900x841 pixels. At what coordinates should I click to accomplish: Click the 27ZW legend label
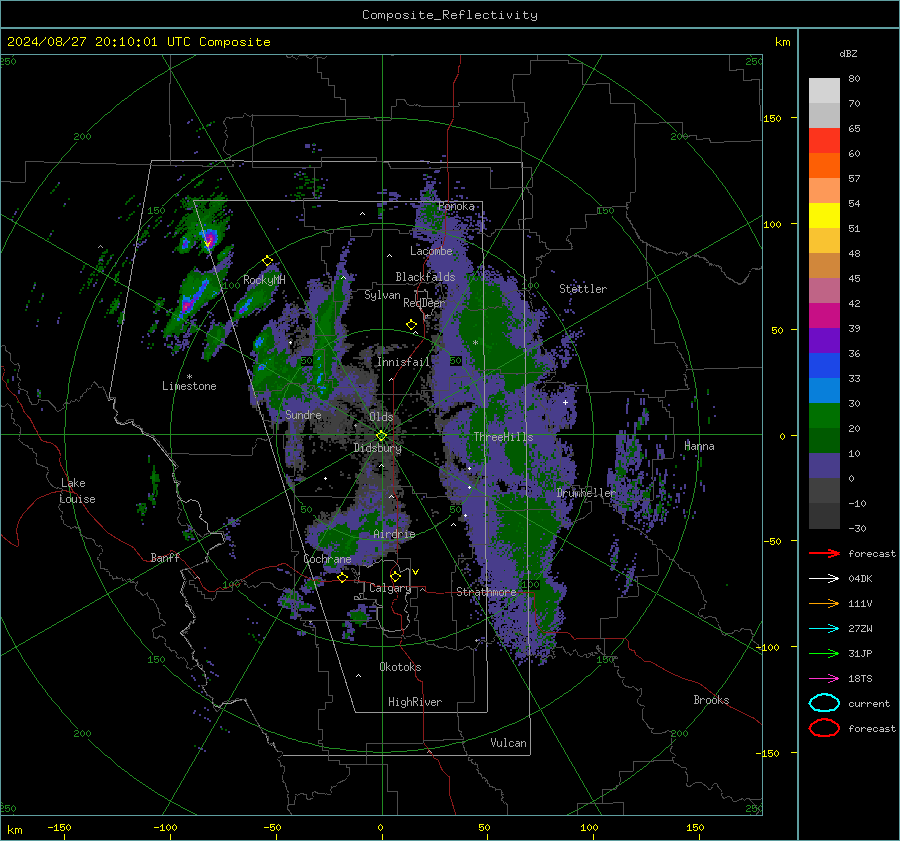point(860,629)
